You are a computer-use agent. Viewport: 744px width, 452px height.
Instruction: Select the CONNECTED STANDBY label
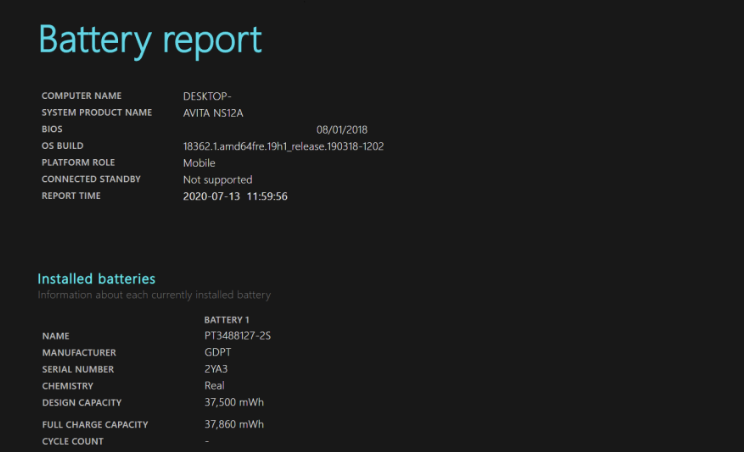coord(91,179)
